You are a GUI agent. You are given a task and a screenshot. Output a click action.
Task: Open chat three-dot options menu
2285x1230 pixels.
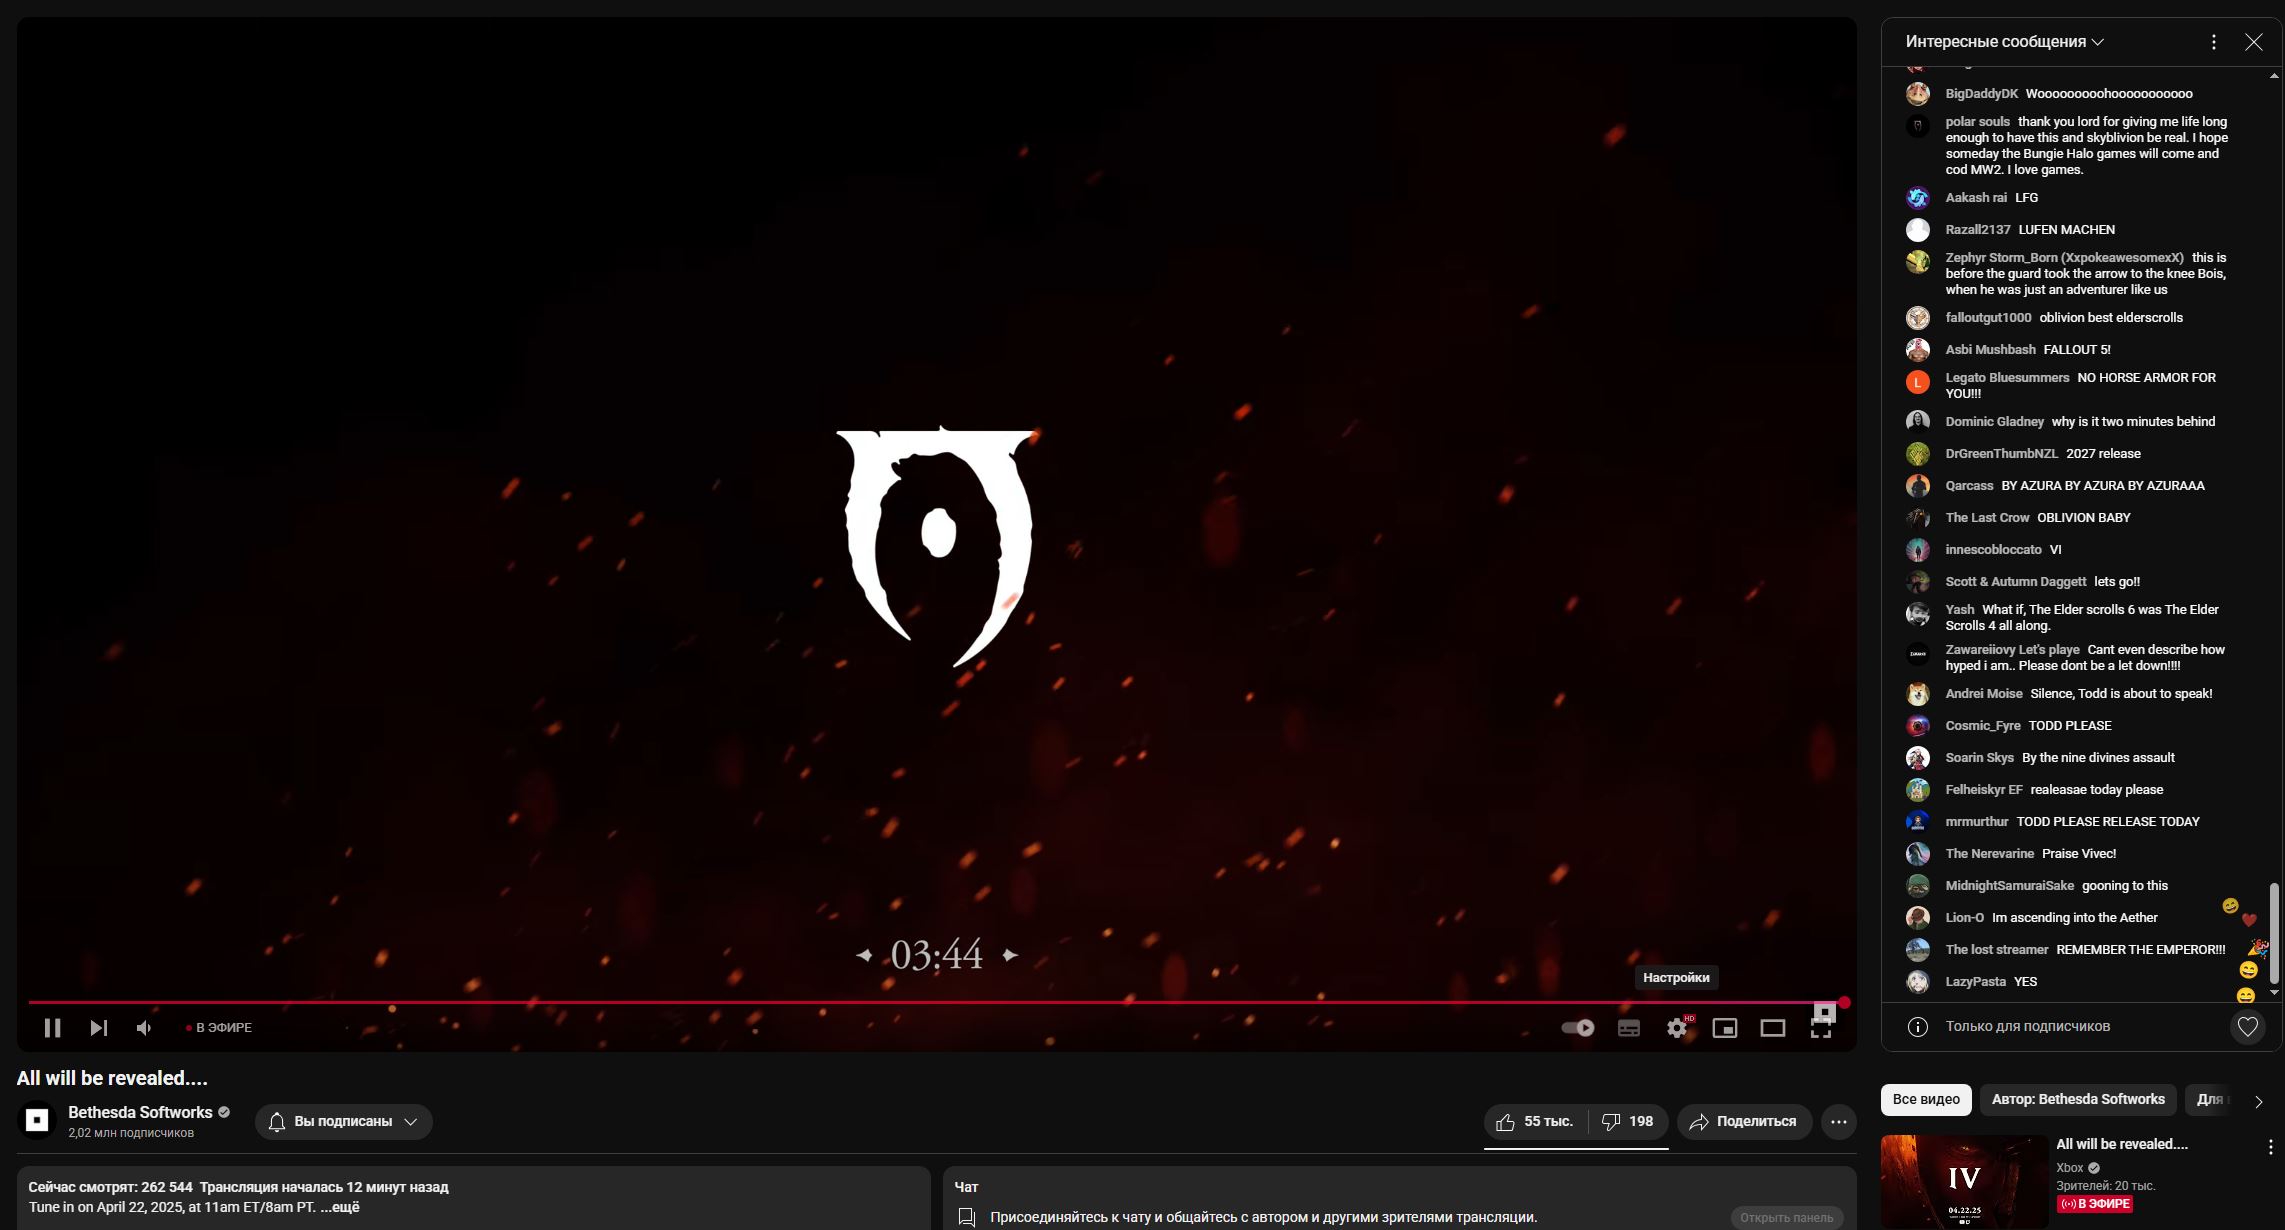2214,42
